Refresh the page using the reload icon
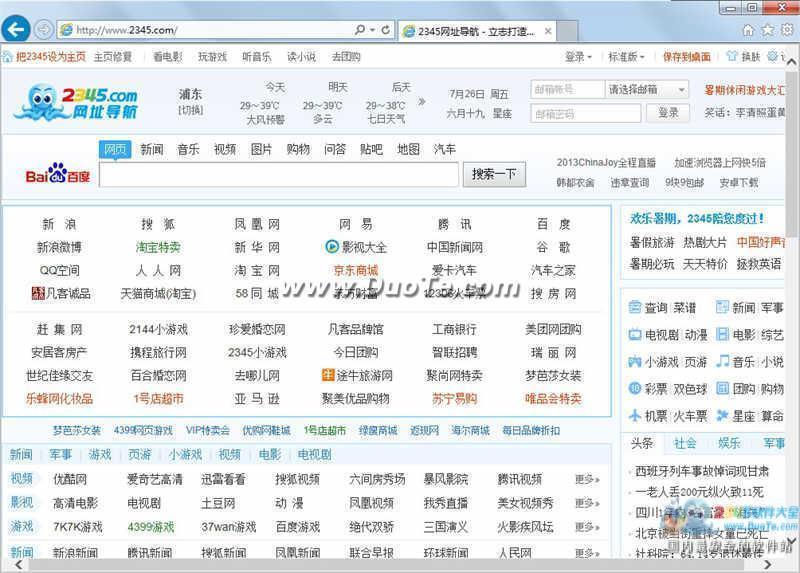The image size is (800, 573). [386, 30]
